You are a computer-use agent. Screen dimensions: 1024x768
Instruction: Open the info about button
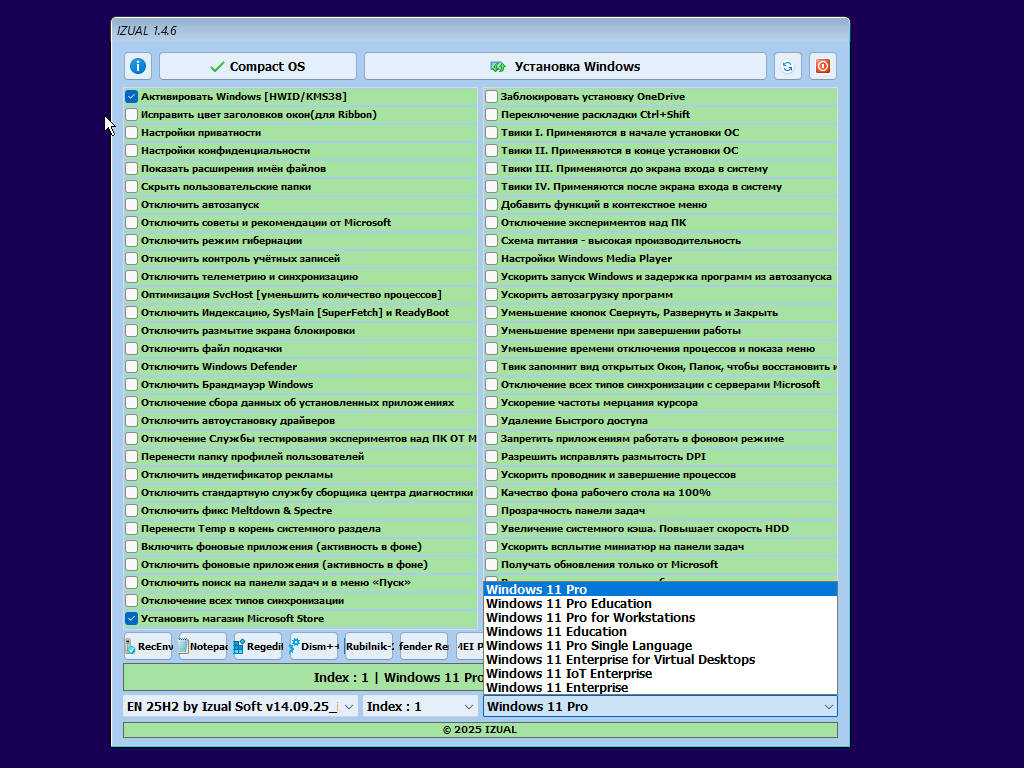pyautogui.click(x=138, y=66)
